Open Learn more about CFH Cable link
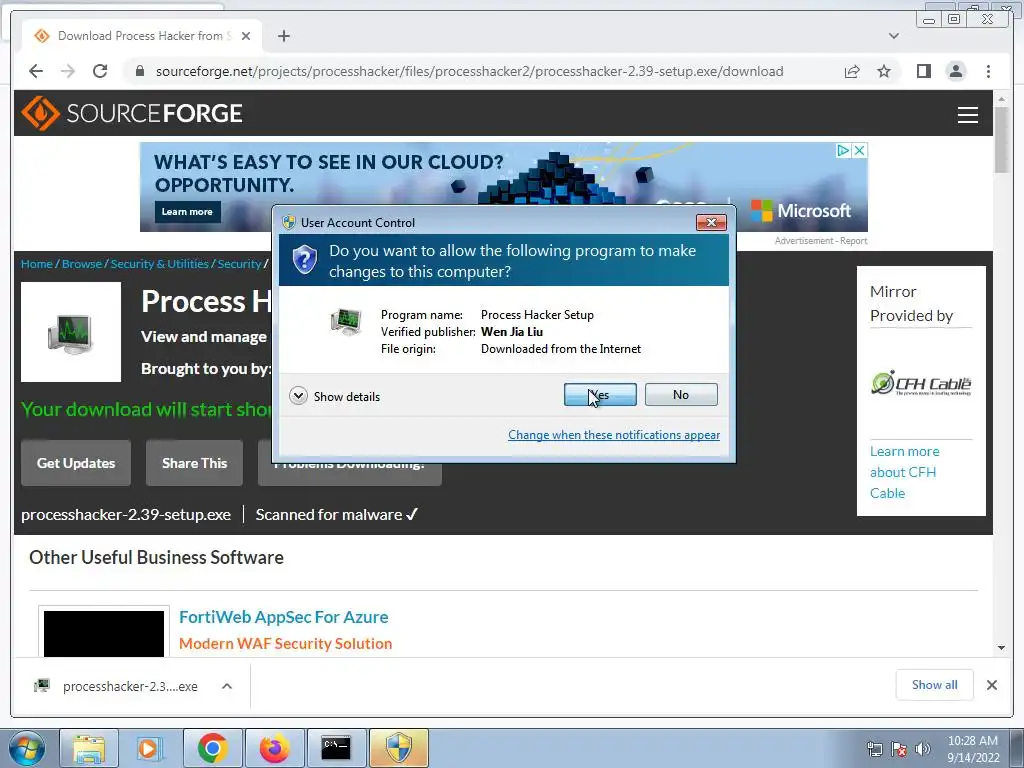 (x=904, y=472)
